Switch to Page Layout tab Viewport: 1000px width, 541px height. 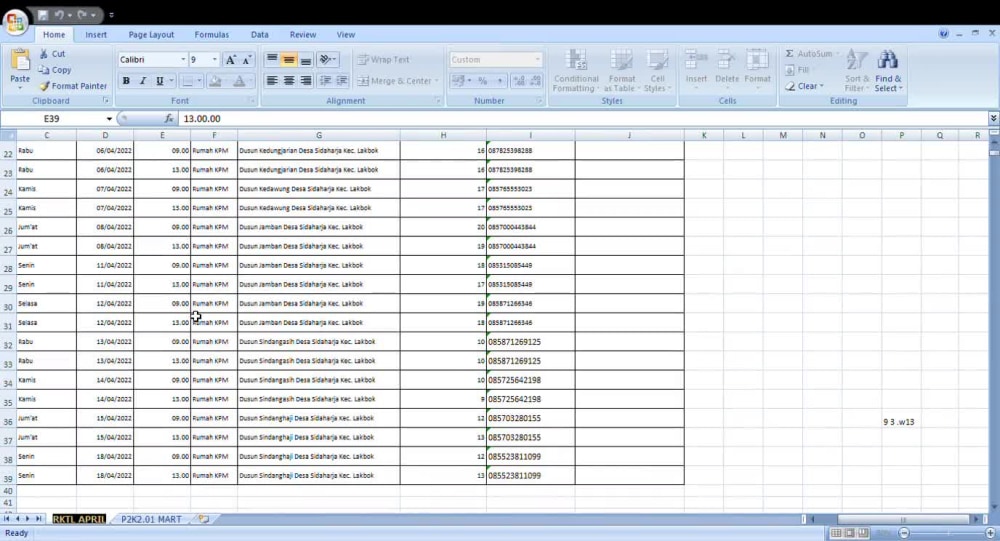click(151, 34)
